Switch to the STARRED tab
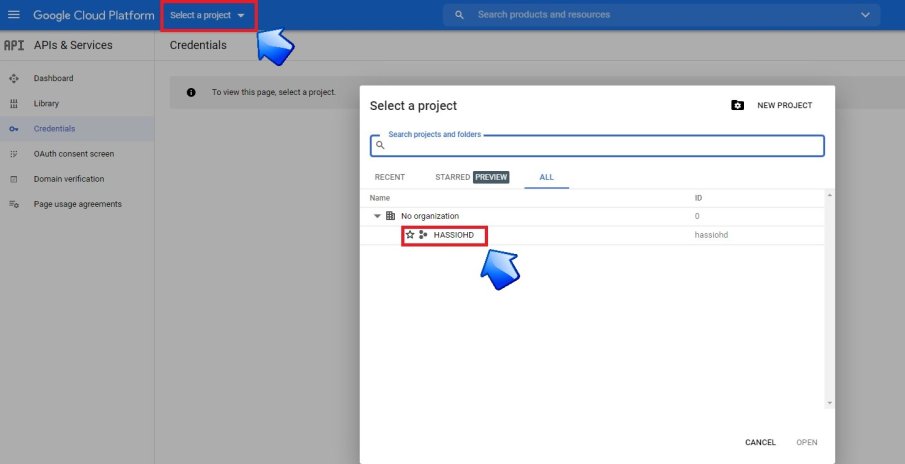The width and height of the screenshot is (905, 464). pos(452,177)
